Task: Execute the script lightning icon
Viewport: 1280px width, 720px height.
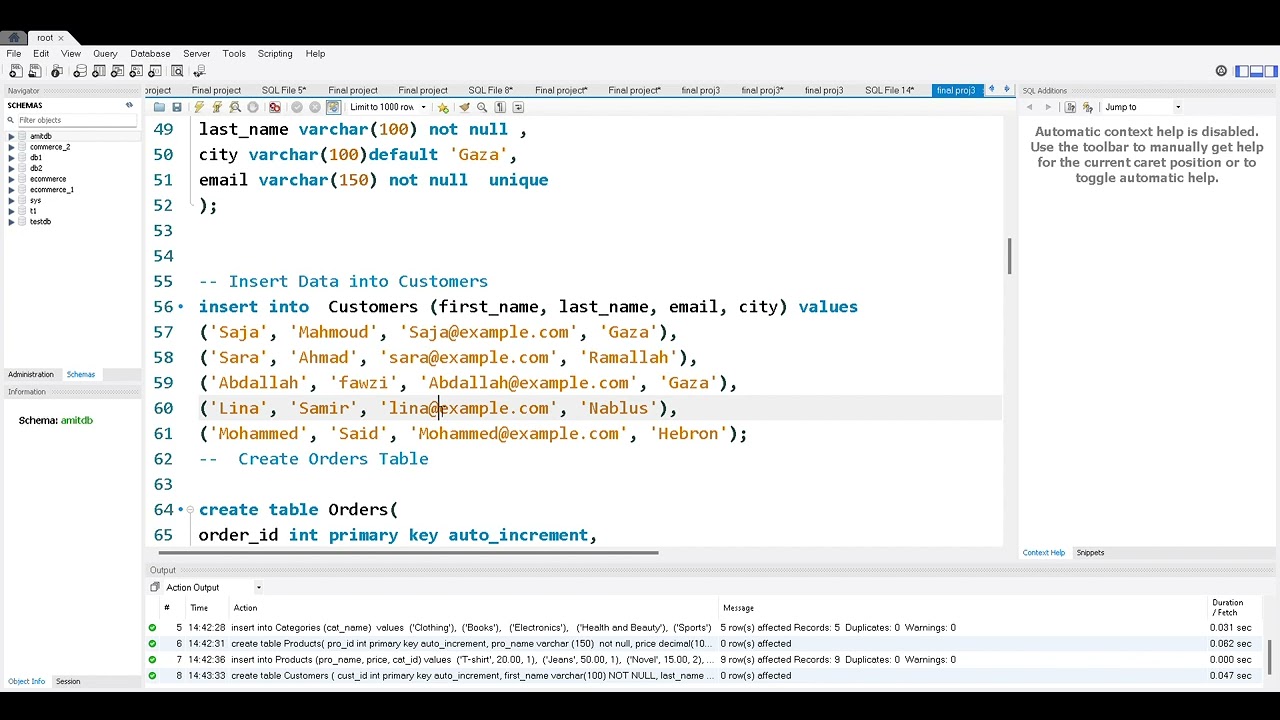Action: click(199, 107)
